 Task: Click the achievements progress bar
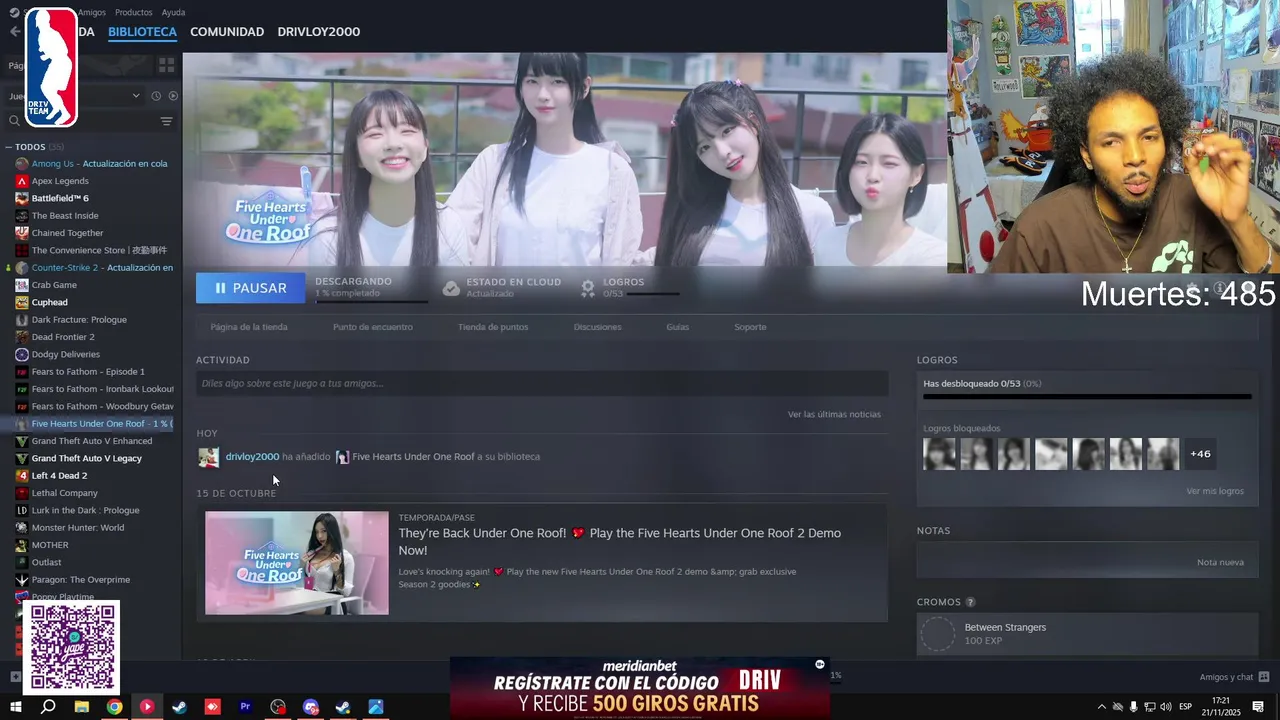click(1087, 397)
